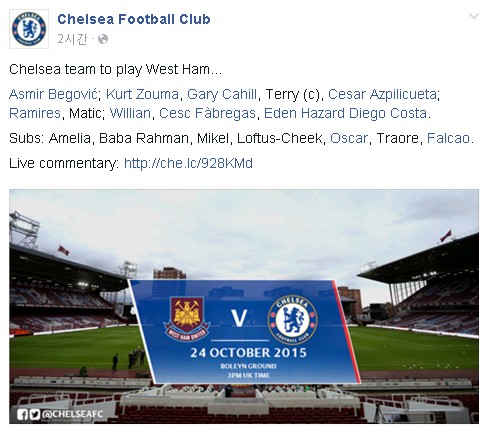Image resolution: width=484 pixels, height=429 pixels.
Task: Open Chelsea Football Club page name link
Action: pos(134,19)
